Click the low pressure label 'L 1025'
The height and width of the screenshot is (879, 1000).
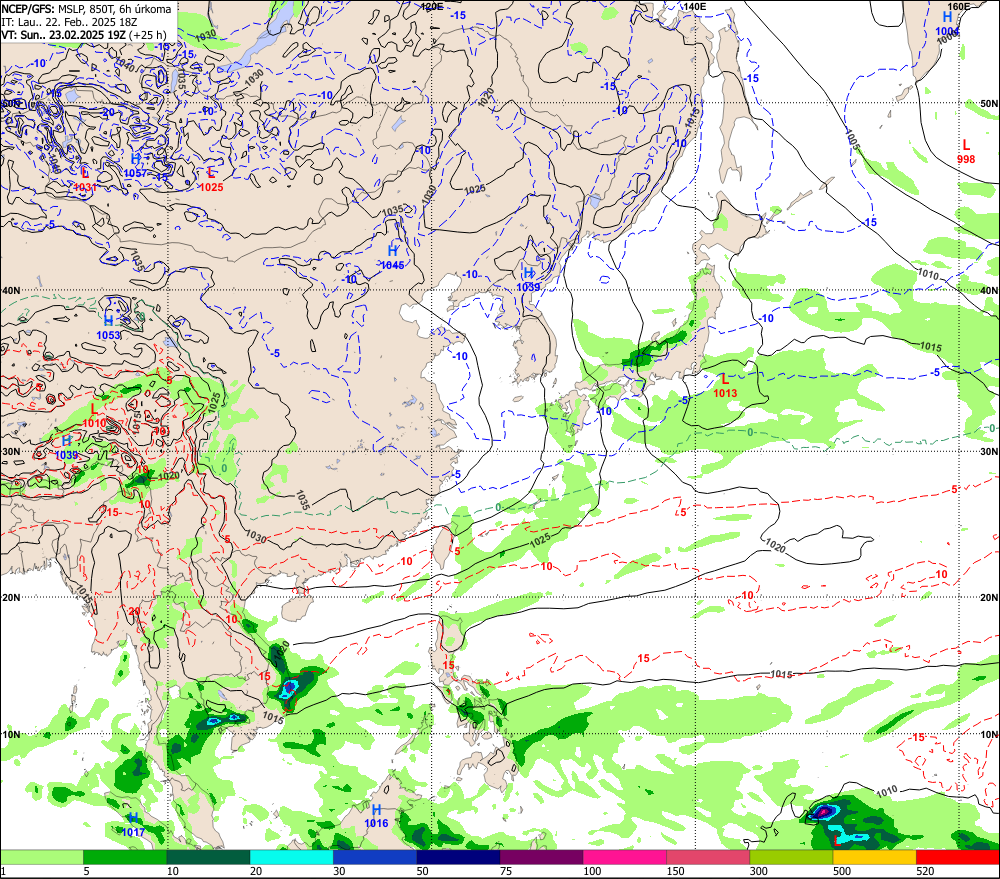(x=211, y=179)
